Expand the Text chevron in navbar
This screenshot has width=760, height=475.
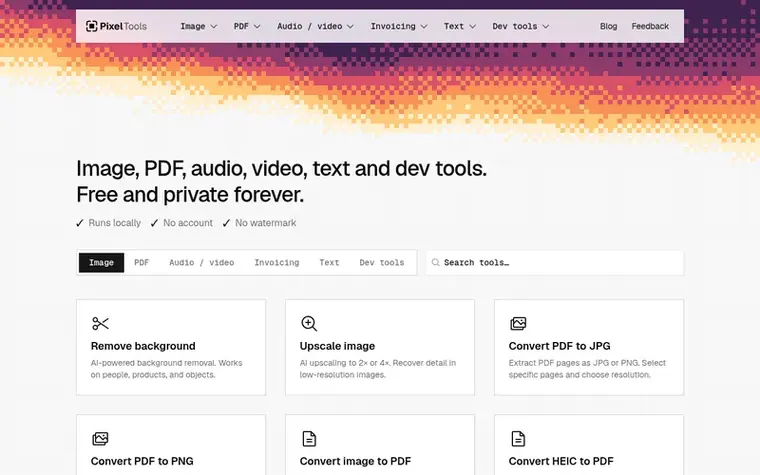coord(473,27)
